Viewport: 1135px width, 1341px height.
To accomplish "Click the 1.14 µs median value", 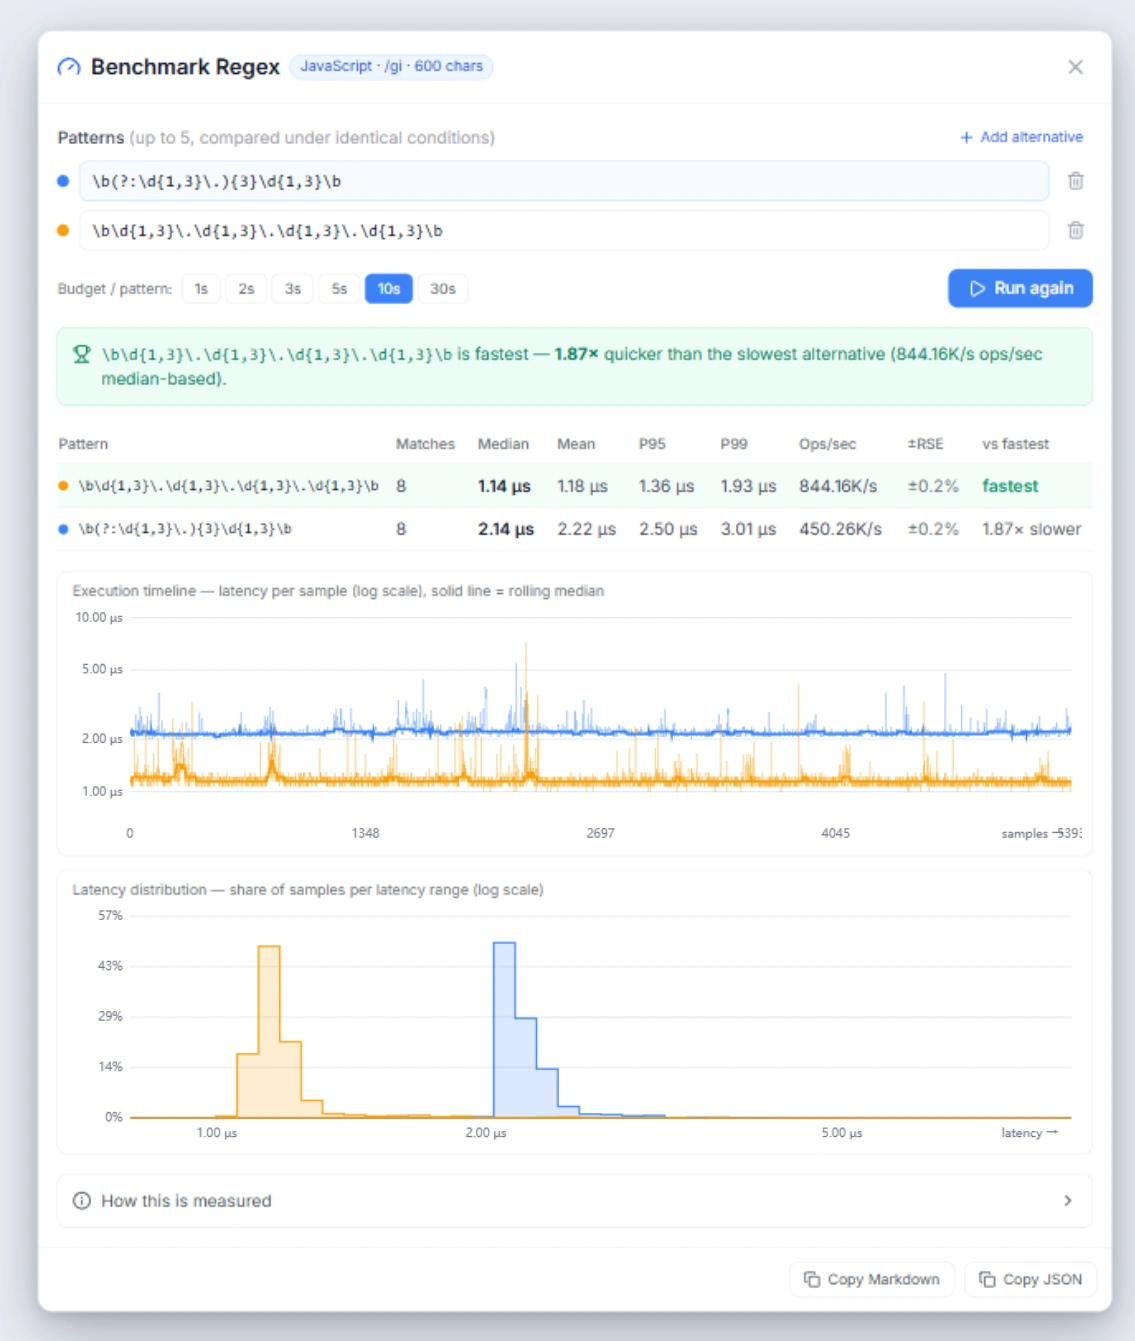I will point(504,486).
